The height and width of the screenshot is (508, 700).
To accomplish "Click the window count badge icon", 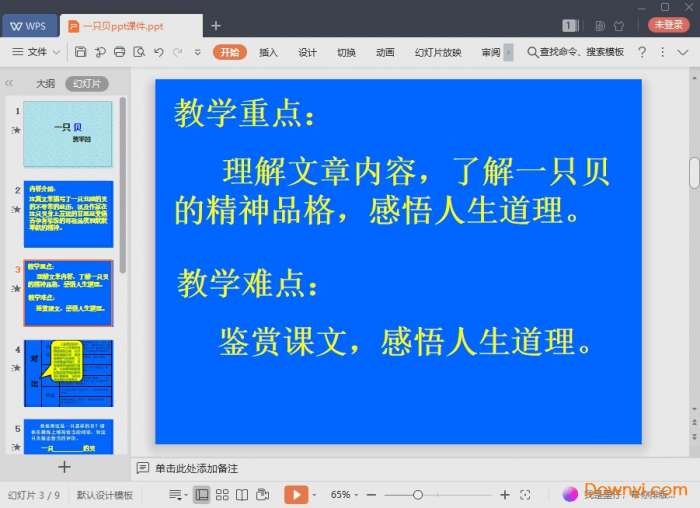I will (x=570, y=26).
